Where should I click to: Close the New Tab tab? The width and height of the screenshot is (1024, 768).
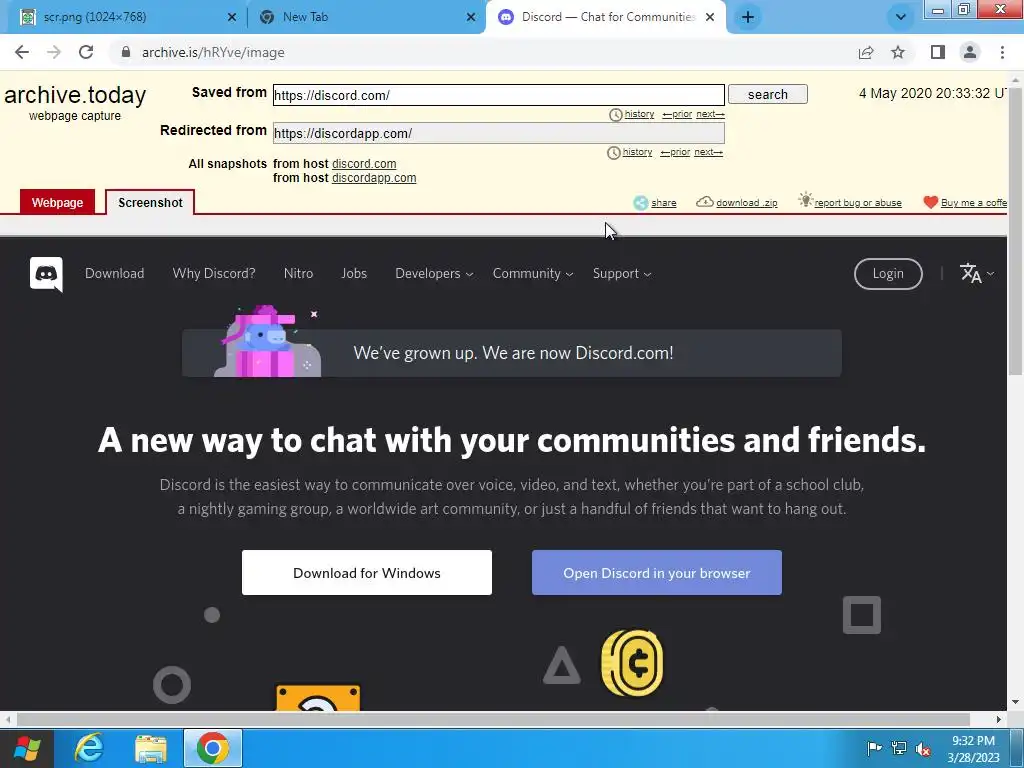pos(471,17)
